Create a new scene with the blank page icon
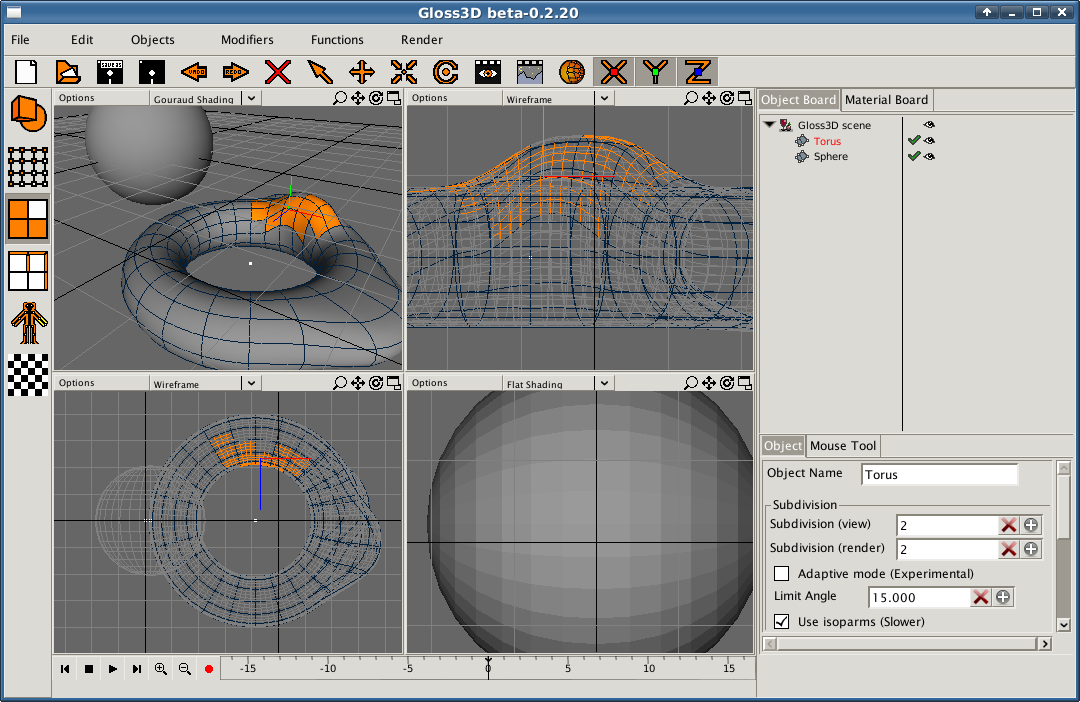The height and width of the screenshot is (702, 1080). pos(26,72)
